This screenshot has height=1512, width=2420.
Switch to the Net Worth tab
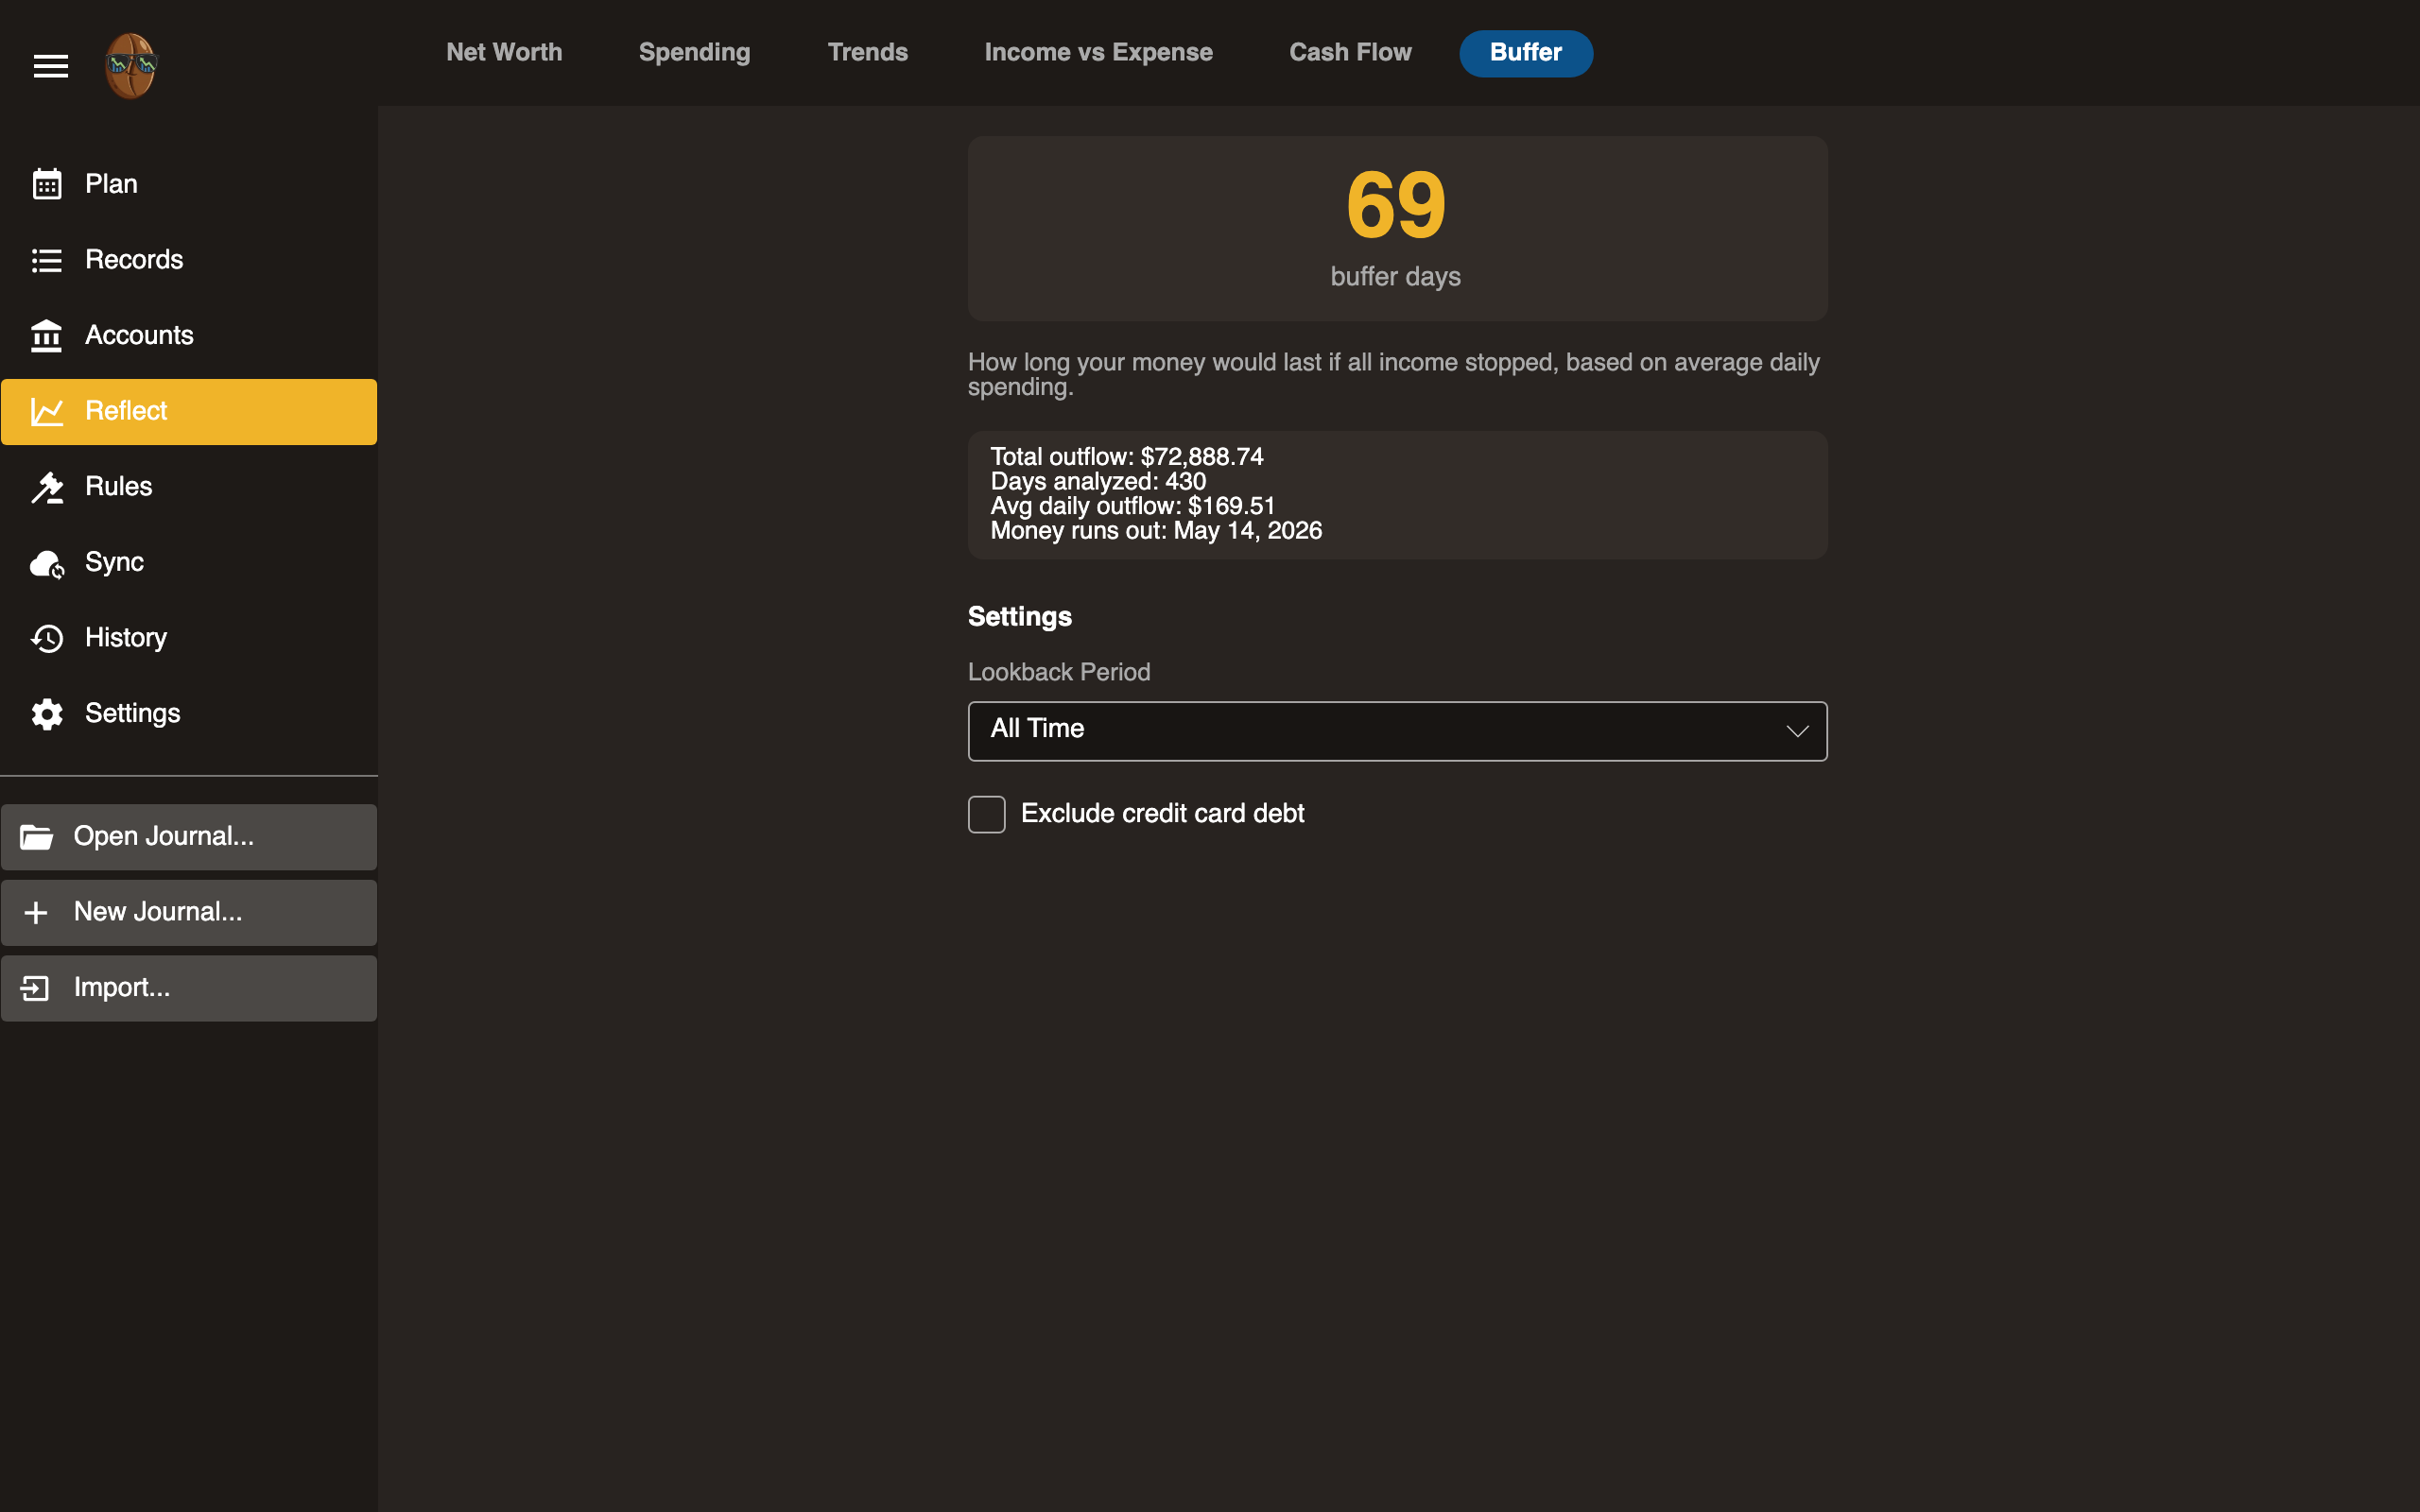[504, 53]
